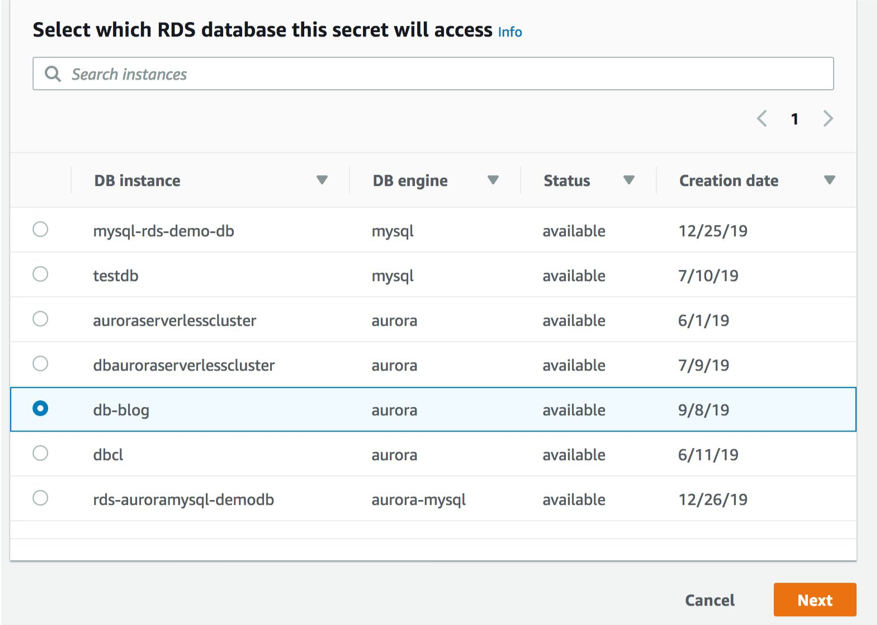
Task: Click the search magnifier icon
Action: (x=52, y=73)
